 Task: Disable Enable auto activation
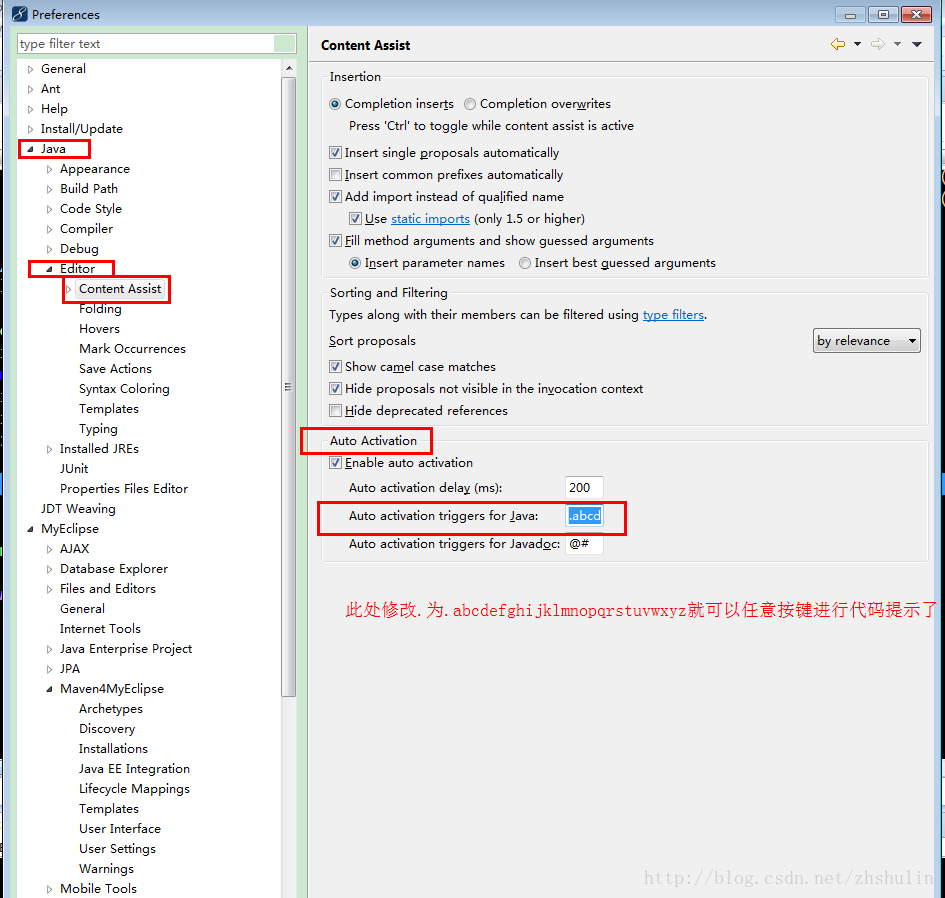(336, 463)
